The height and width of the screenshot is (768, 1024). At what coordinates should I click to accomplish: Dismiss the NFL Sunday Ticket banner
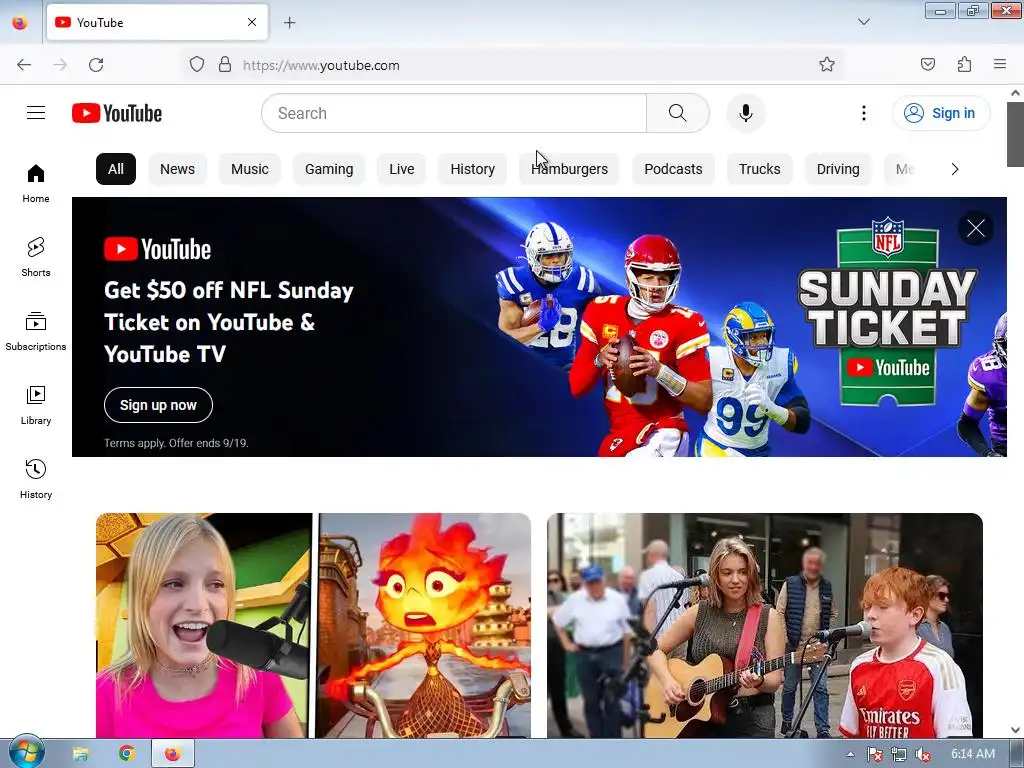point(976,229)
